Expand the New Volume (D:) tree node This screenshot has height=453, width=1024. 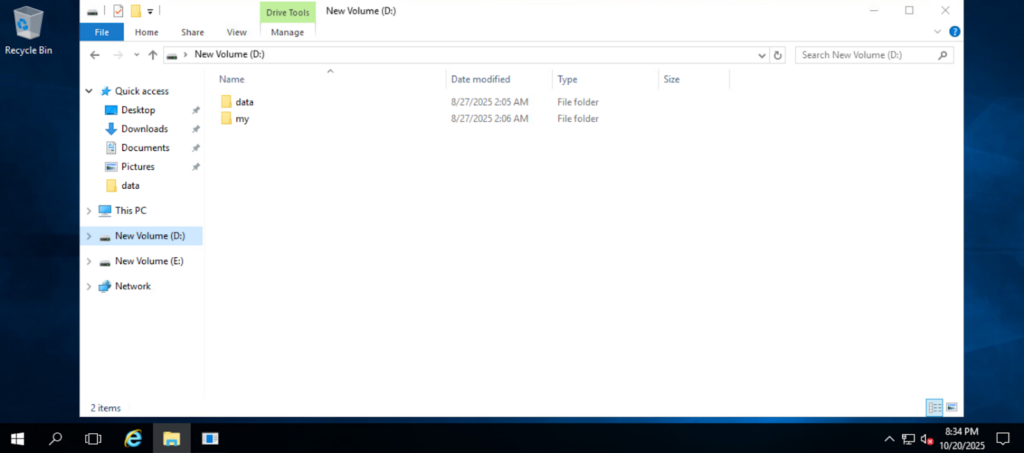click(89, 236)
